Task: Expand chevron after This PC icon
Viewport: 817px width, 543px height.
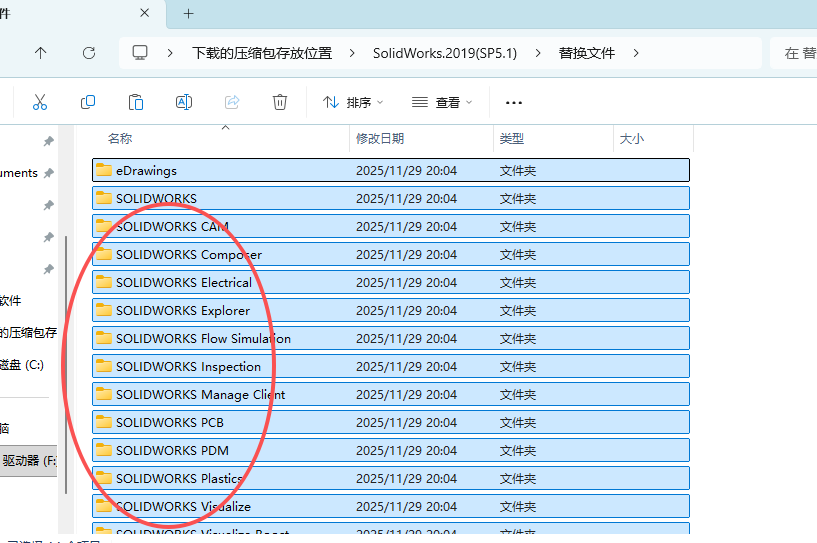Action: tap(170, 53)
